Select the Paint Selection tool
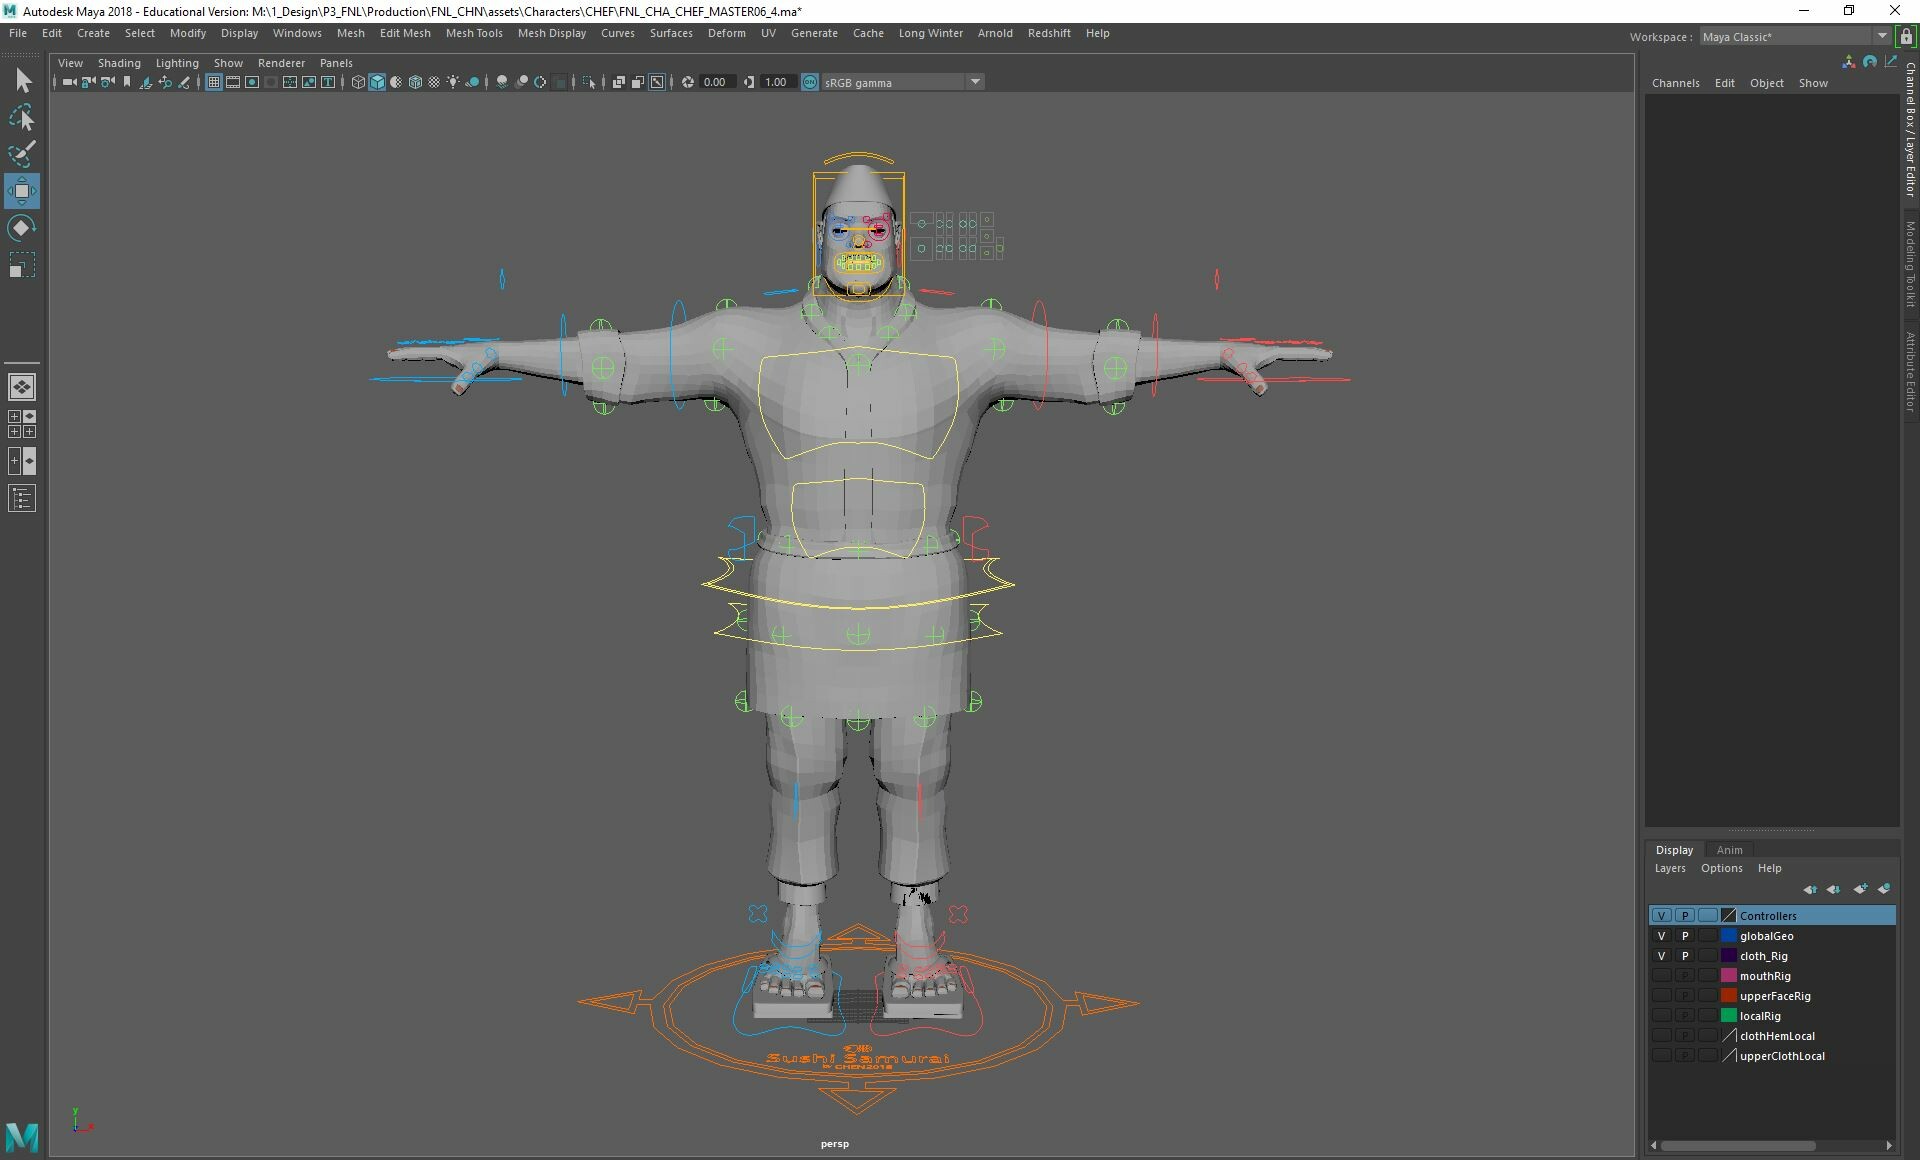1920x1160 pixels. (x=23, y=154)
